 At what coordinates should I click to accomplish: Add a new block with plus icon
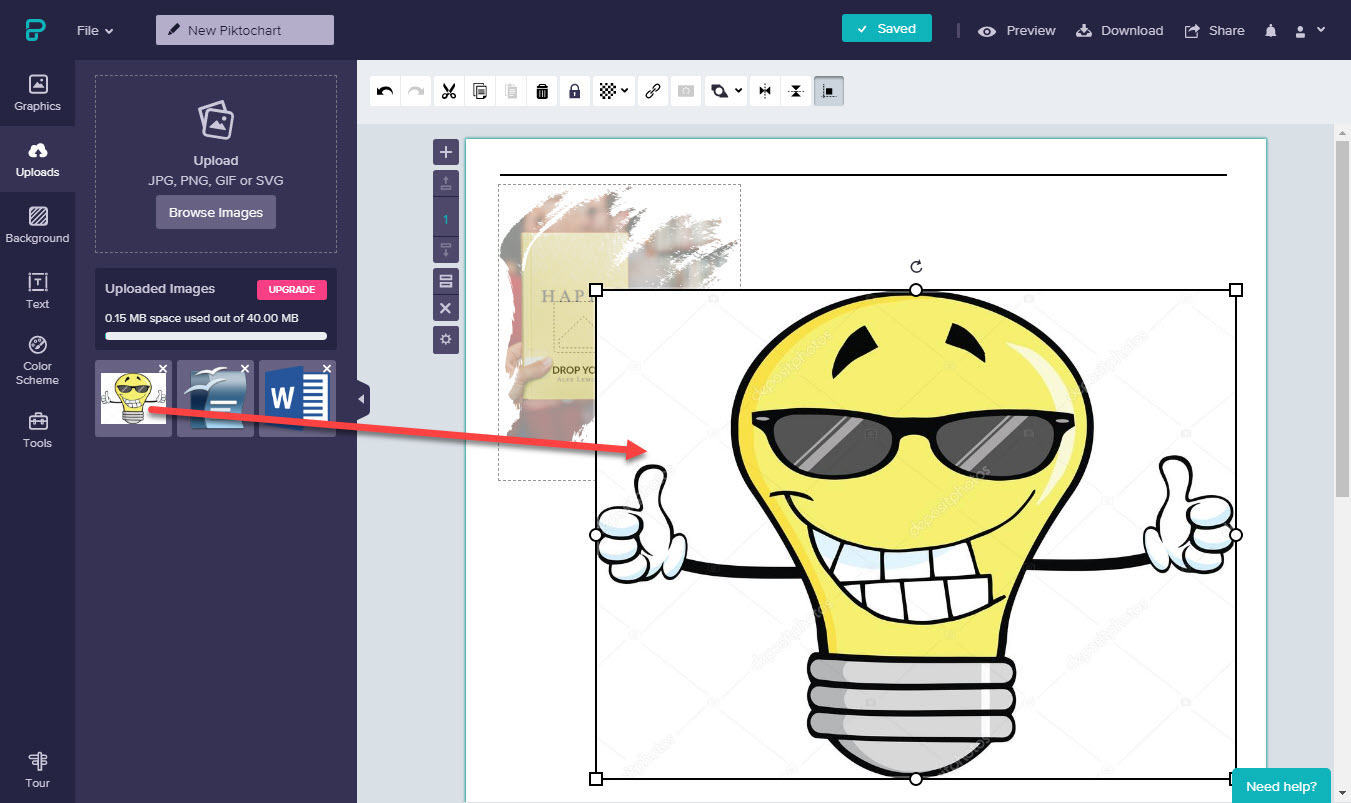tap(446, 152)
